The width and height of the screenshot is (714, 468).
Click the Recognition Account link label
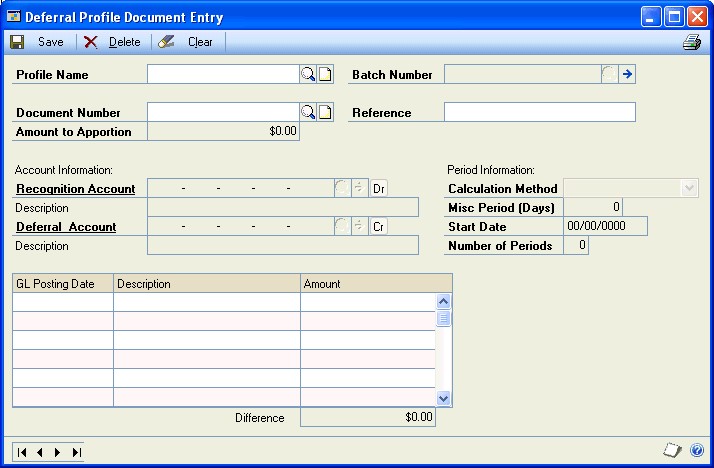click(76, 189)
